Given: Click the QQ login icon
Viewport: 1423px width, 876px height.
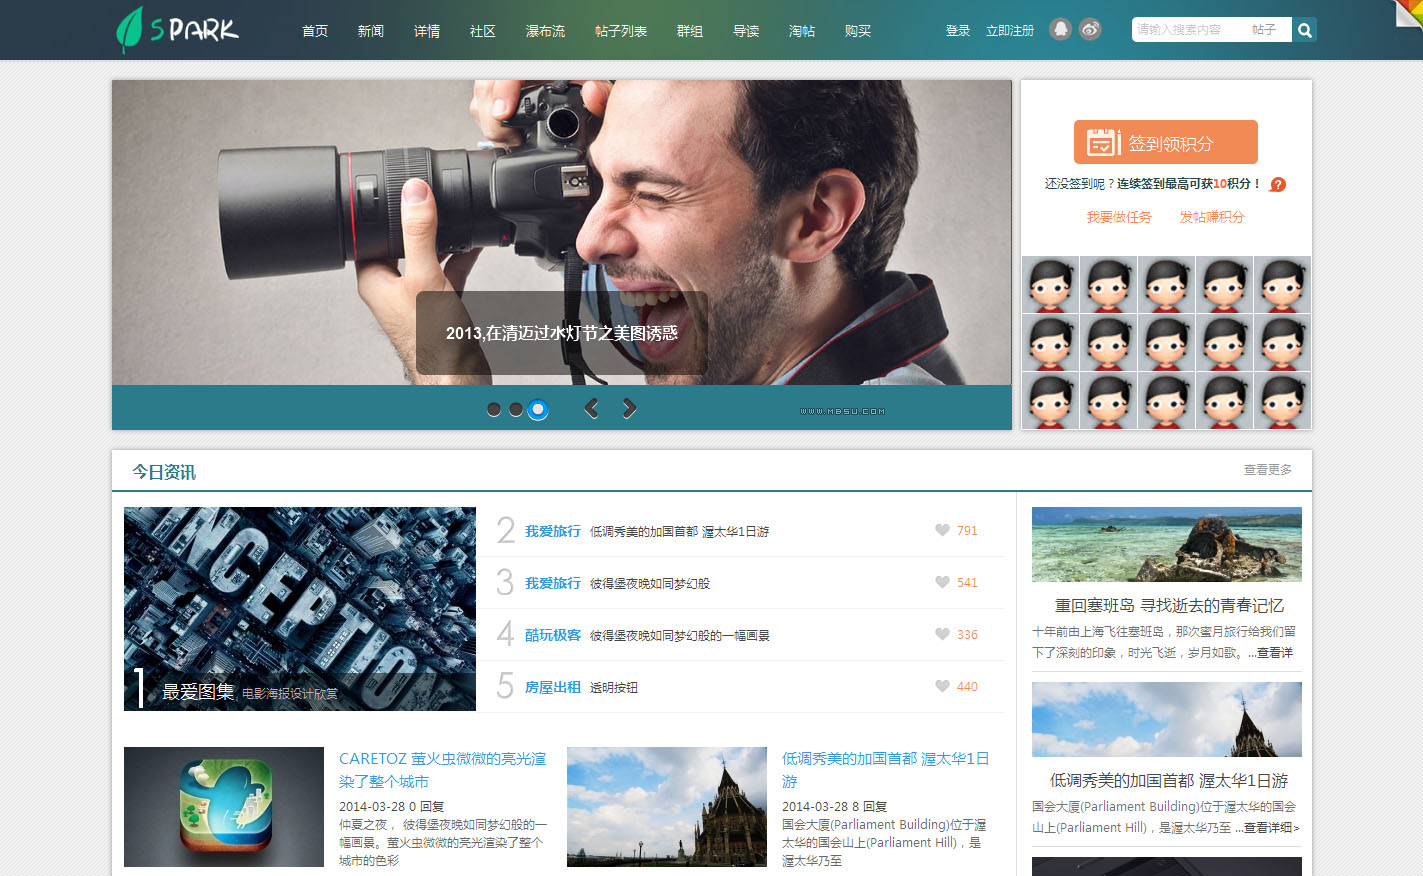Looking at the screenshot, I should [x=1060, y=29].
